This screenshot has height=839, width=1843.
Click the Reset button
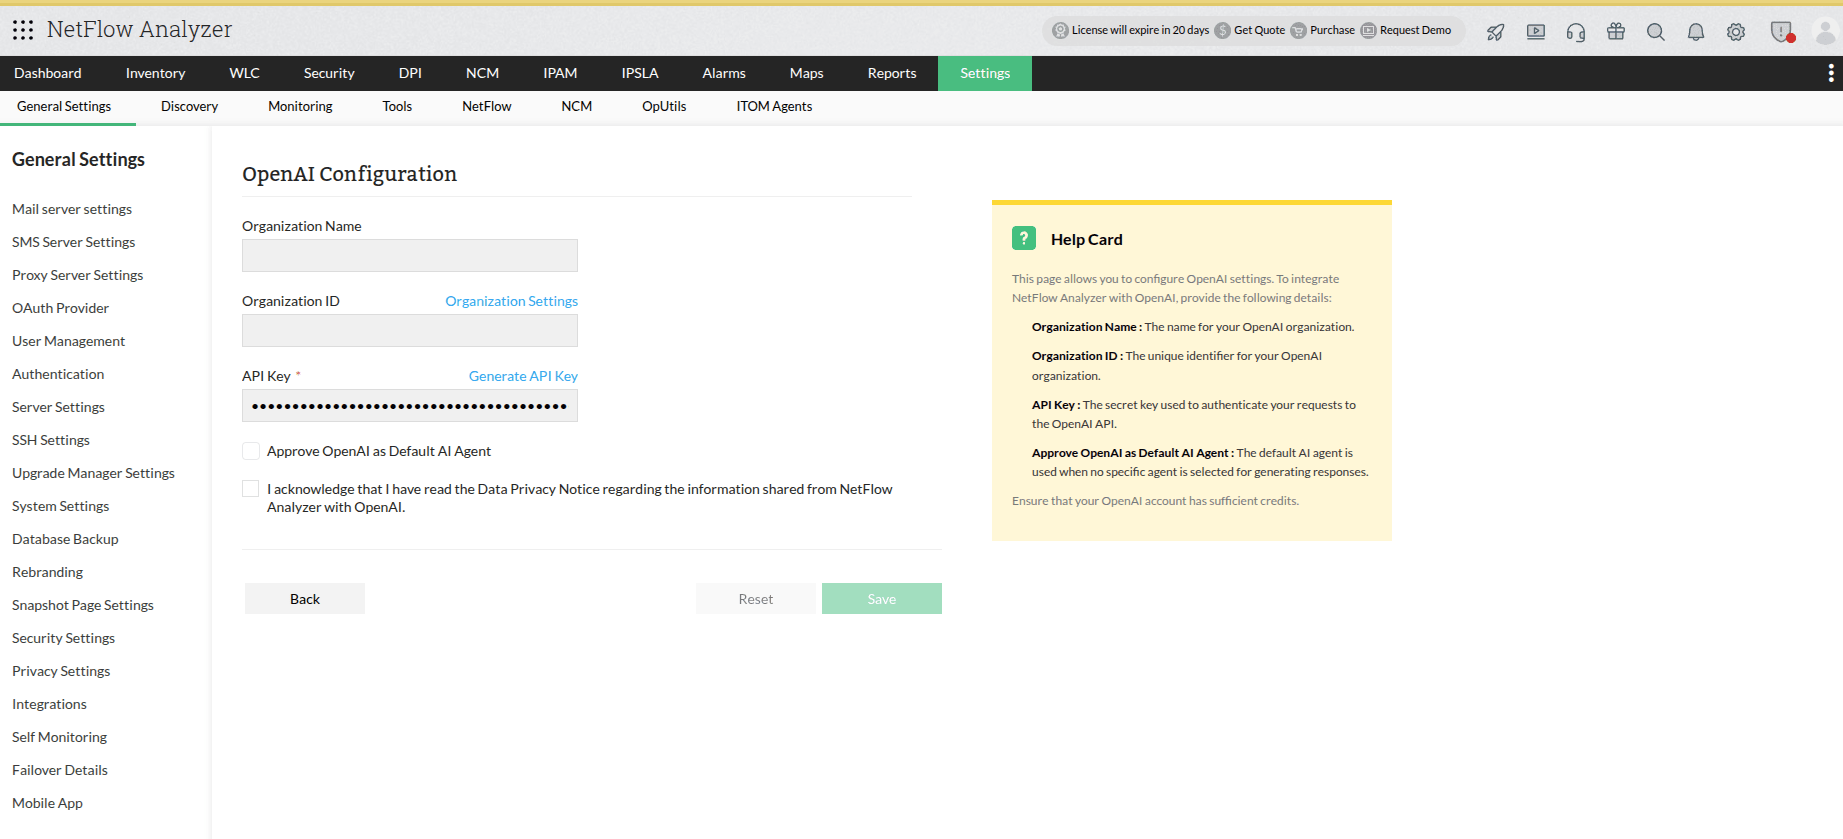click(x=756, y=599)
